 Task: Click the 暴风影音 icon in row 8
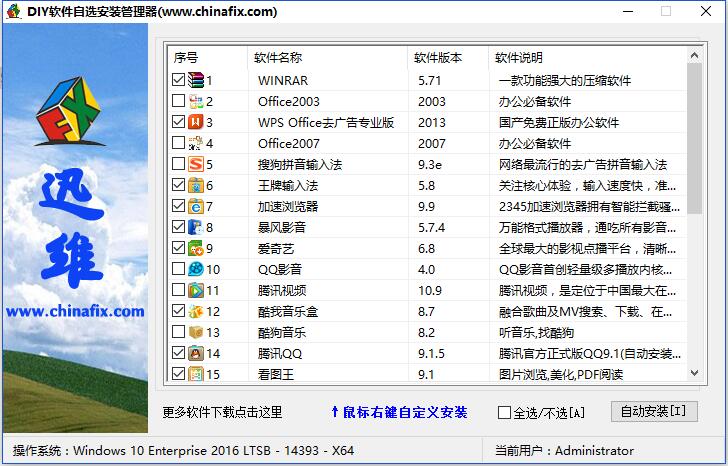196,227
